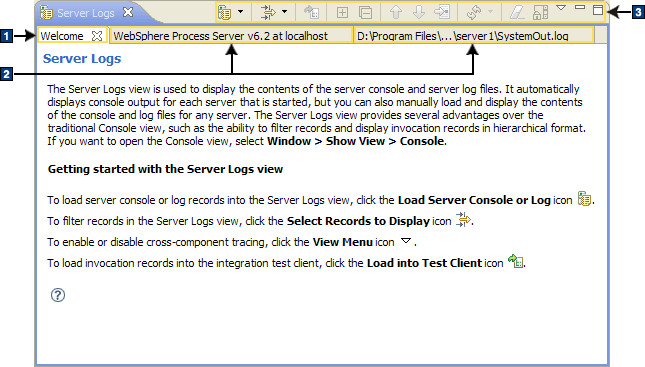This screenshot has height=367, width=645.
Task: Open the dropdown arrow beside Refresh icon
Action: click(x=490, y=12)
